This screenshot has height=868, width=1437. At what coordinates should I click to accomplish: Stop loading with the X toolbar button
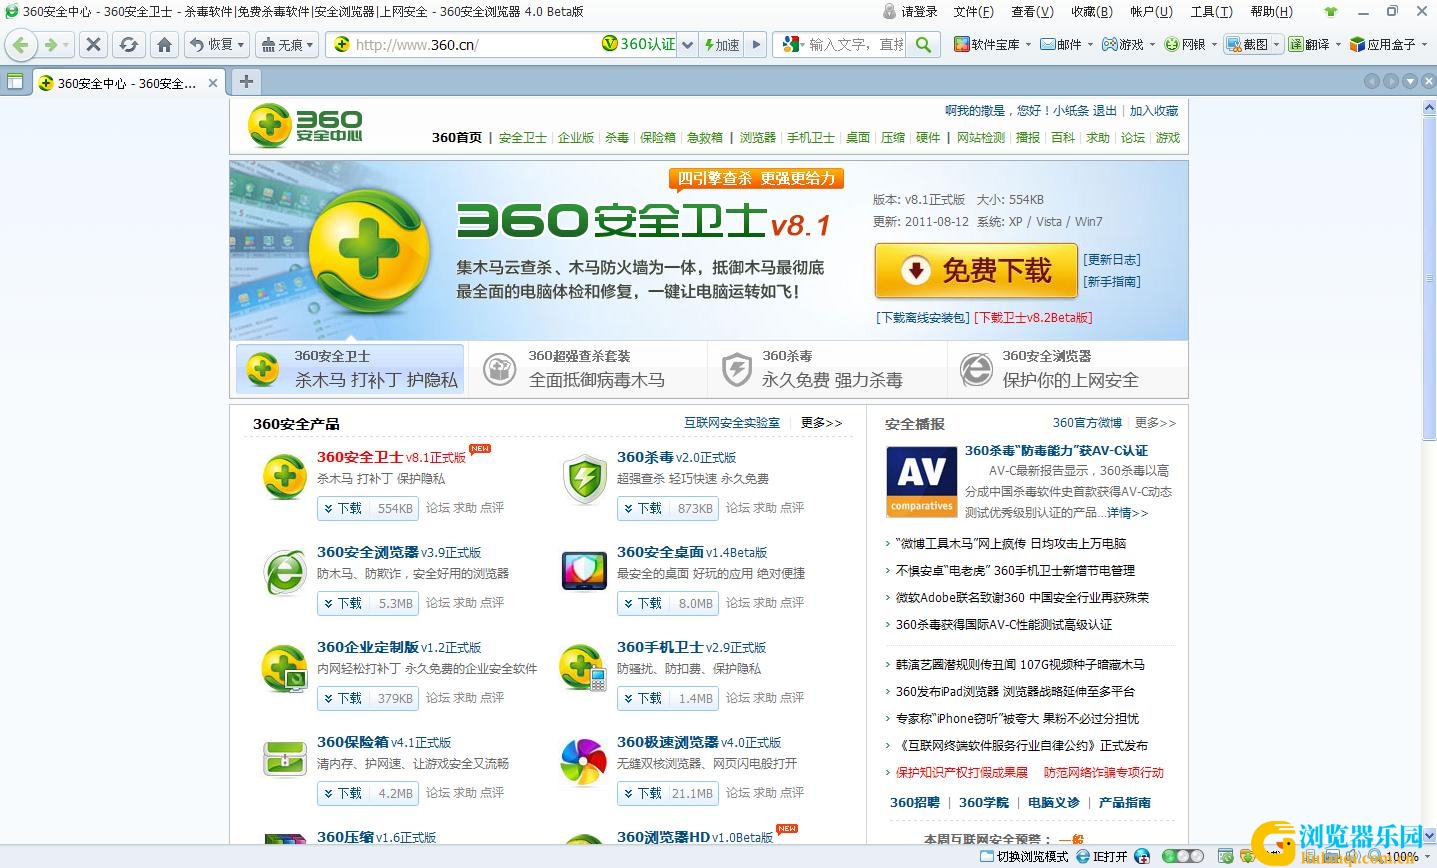pos(93,45)
